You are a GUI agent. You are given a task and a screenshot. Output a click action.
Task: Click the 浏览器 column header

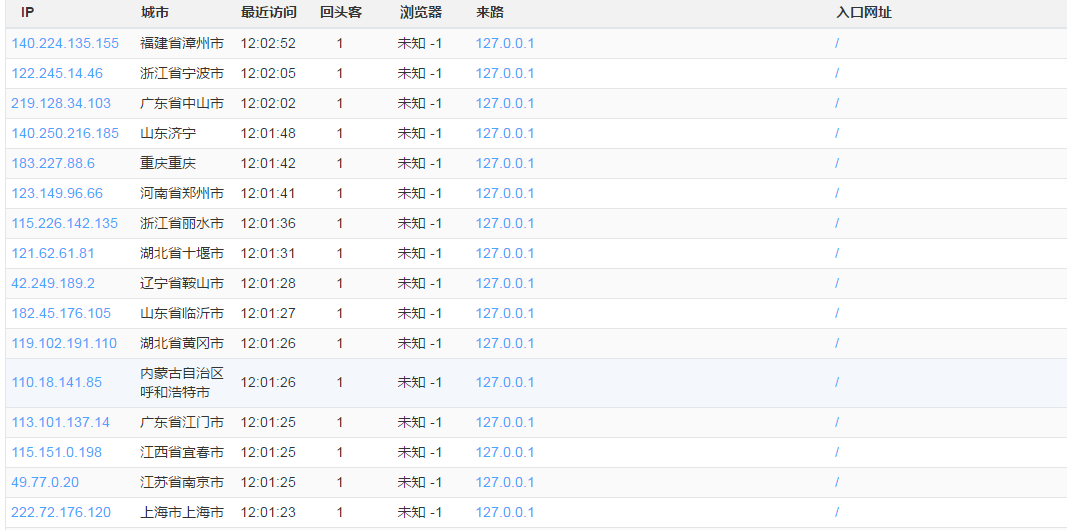pyautogui.click(x=420, y=13)
